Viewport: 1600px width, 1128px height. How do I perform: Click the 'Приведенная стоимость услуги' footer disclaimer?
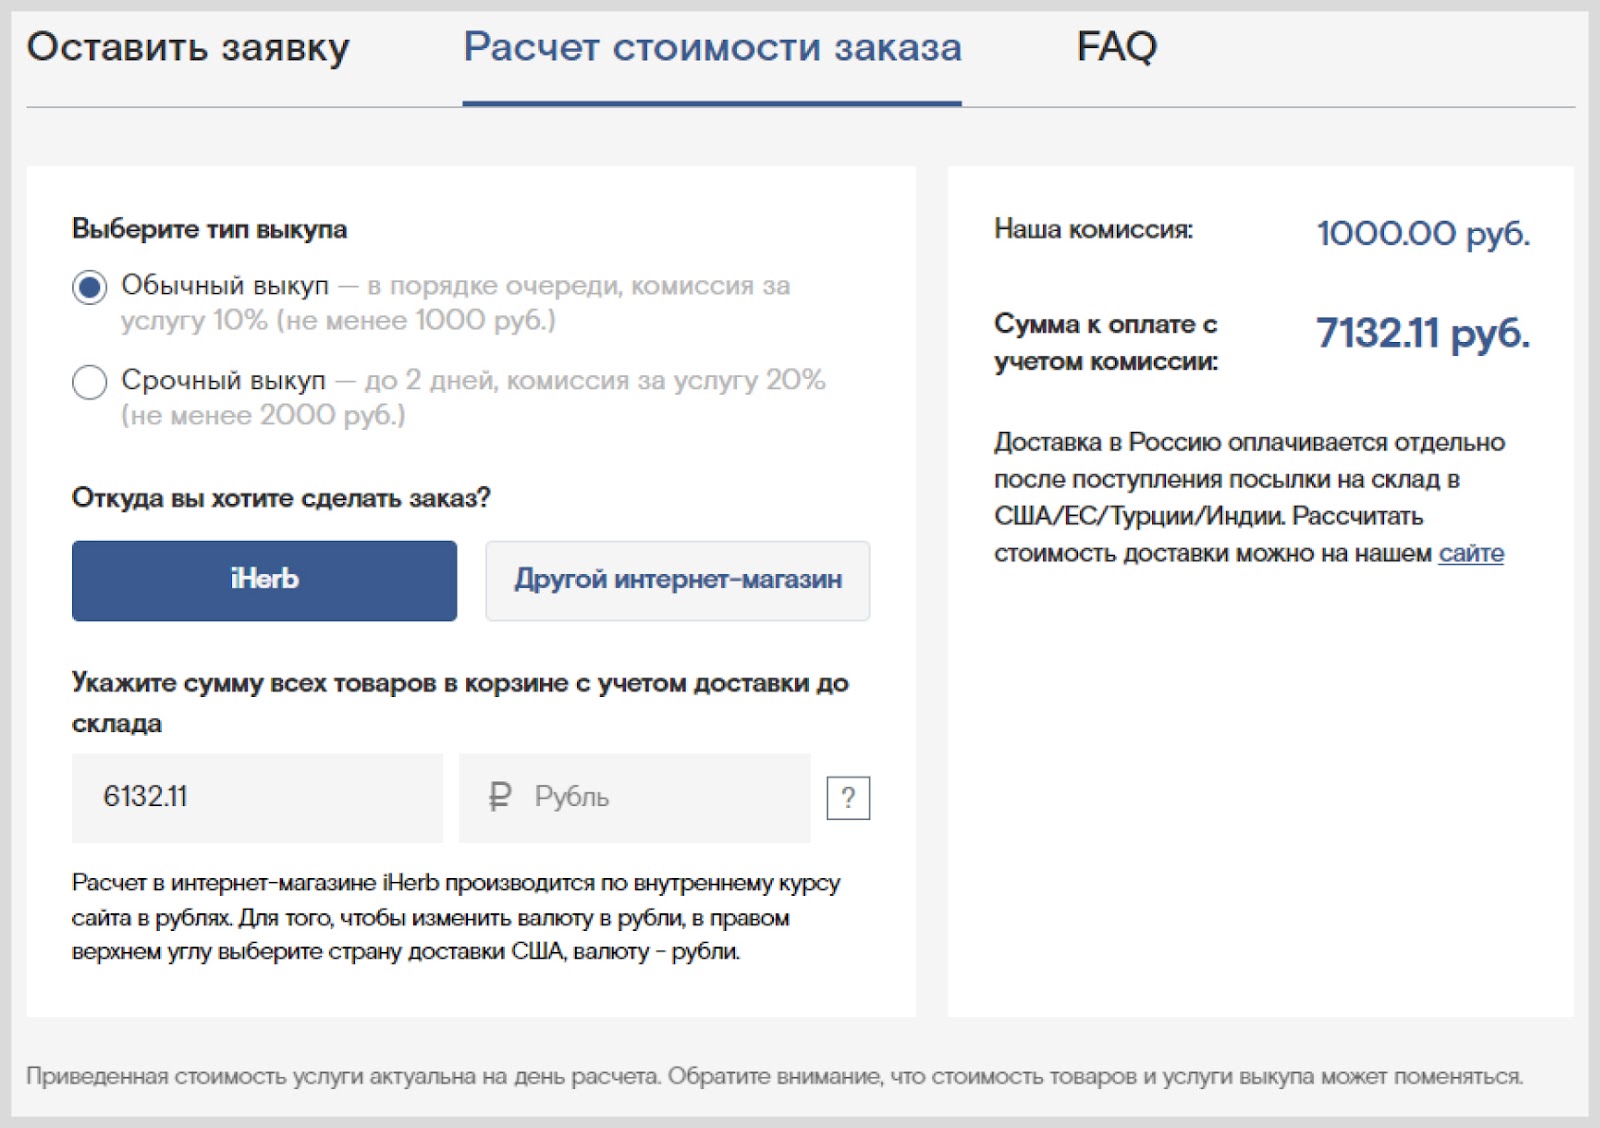click(775, 1077)
